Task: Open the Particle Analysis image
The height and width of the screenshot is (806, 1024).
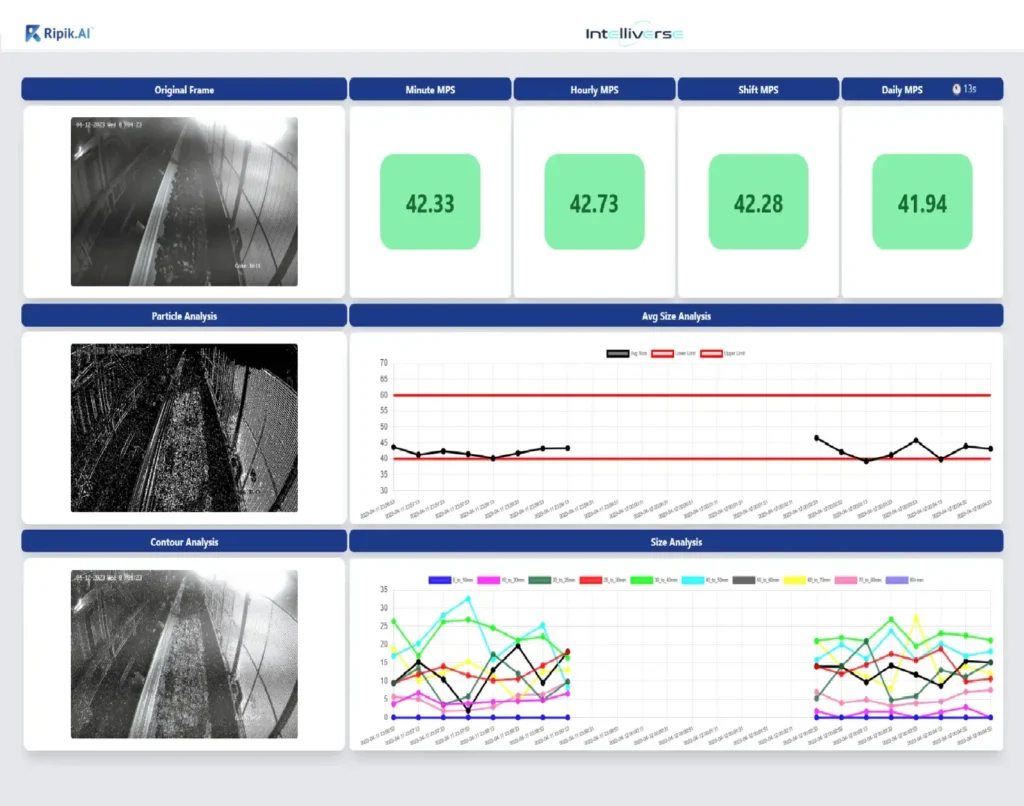Action: pos(184,428)
